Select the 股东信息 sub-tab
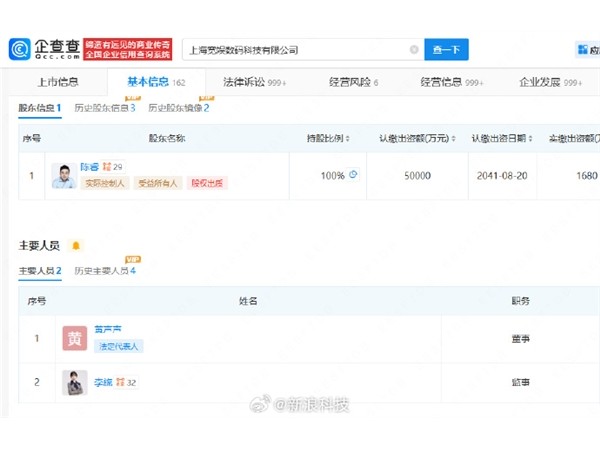 click(x=40, y=108)
